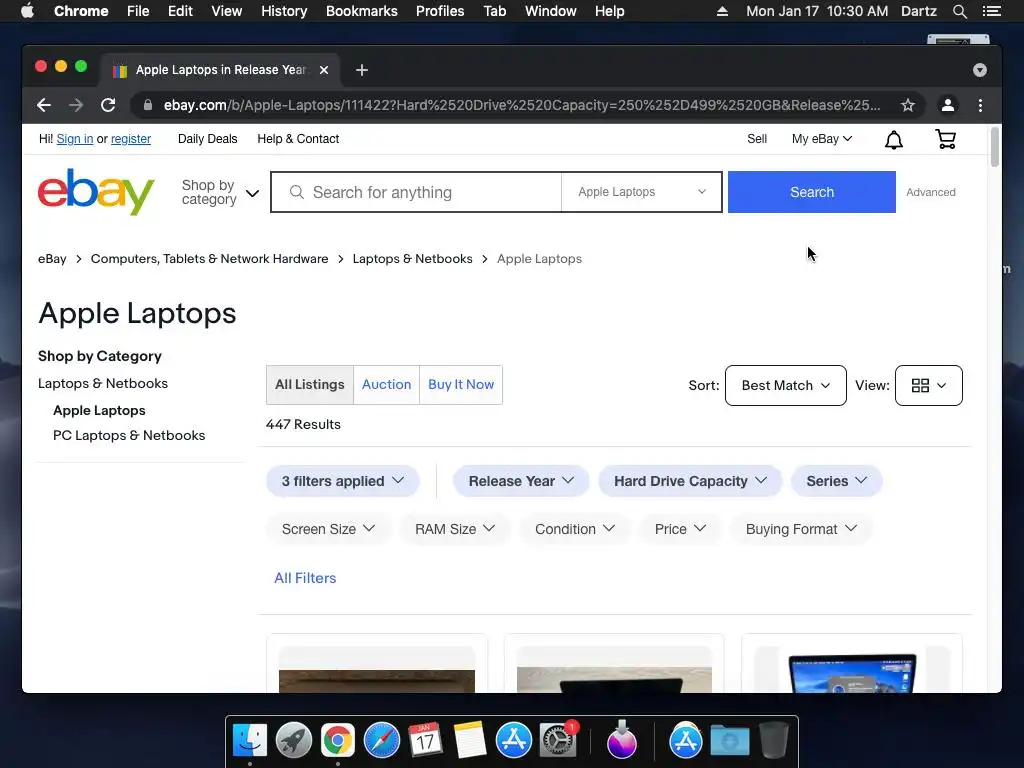The width and height of the screenshot is (1024, 768).
Task: Open the Profiles menu
Action: pos(440,11)
